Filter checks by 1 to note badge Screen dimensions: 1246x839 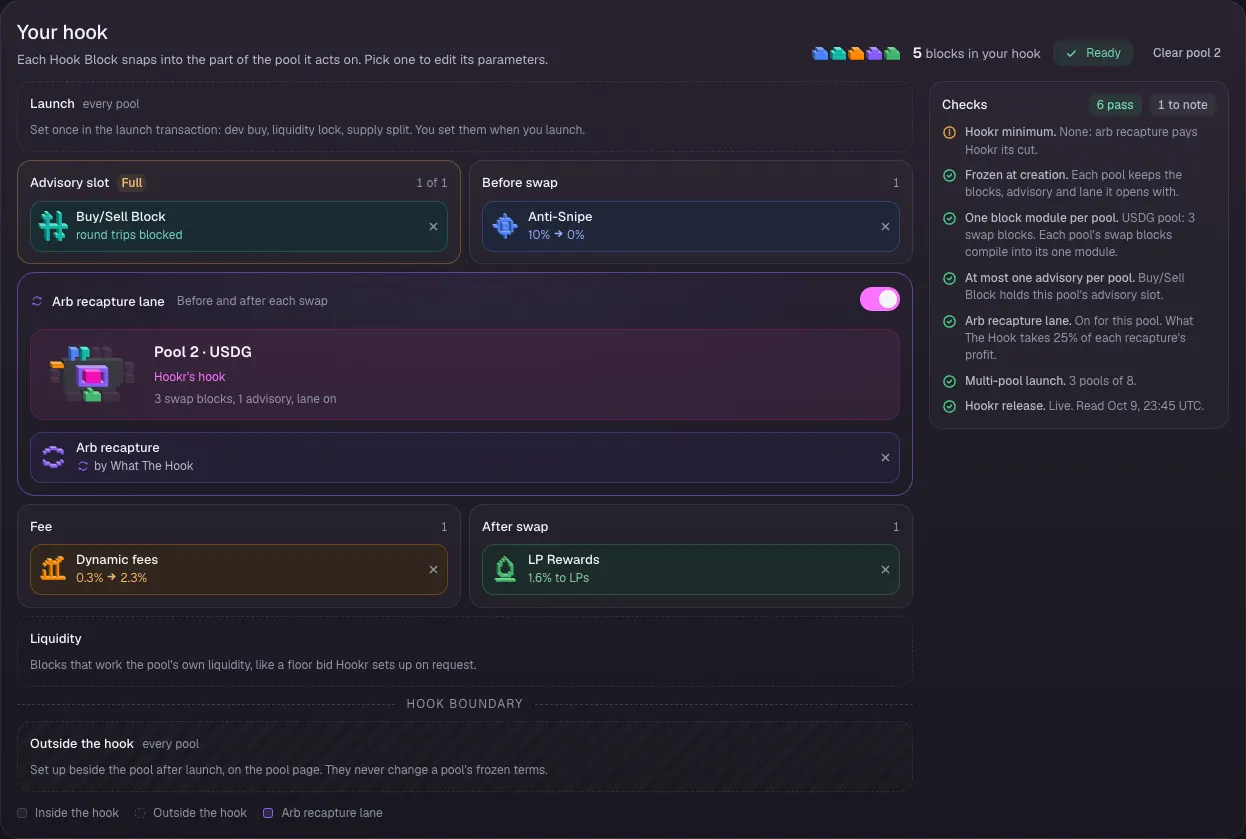[1182, 105]
